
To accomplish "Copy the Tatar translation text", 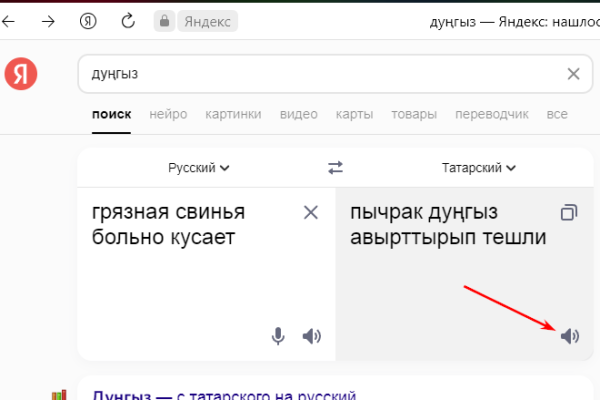I will click(x=569, y=212).
